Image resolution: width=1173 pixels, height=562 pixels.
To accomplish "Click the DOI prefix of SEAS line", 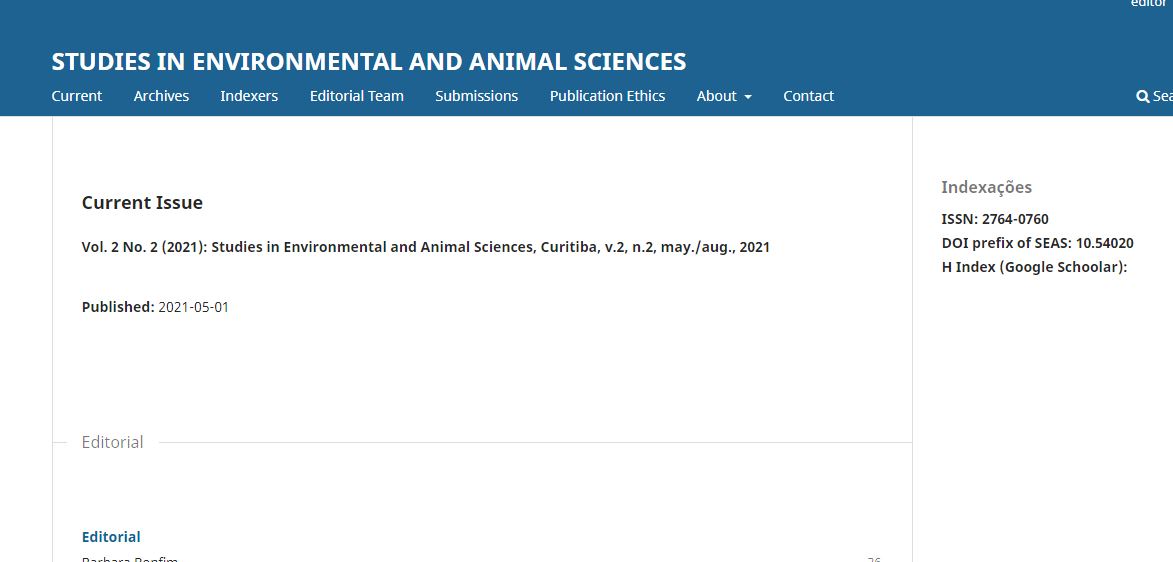I will tap(1038, 243).
